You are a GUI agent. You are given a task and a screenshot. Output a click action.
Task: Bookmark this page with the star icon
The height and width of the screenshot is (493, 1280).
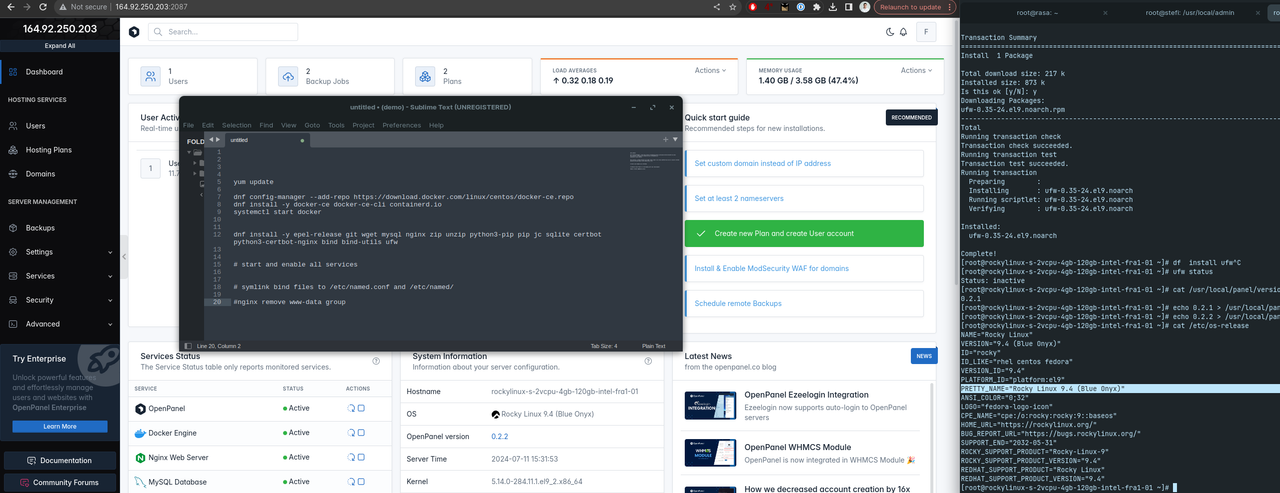point(734,7)
